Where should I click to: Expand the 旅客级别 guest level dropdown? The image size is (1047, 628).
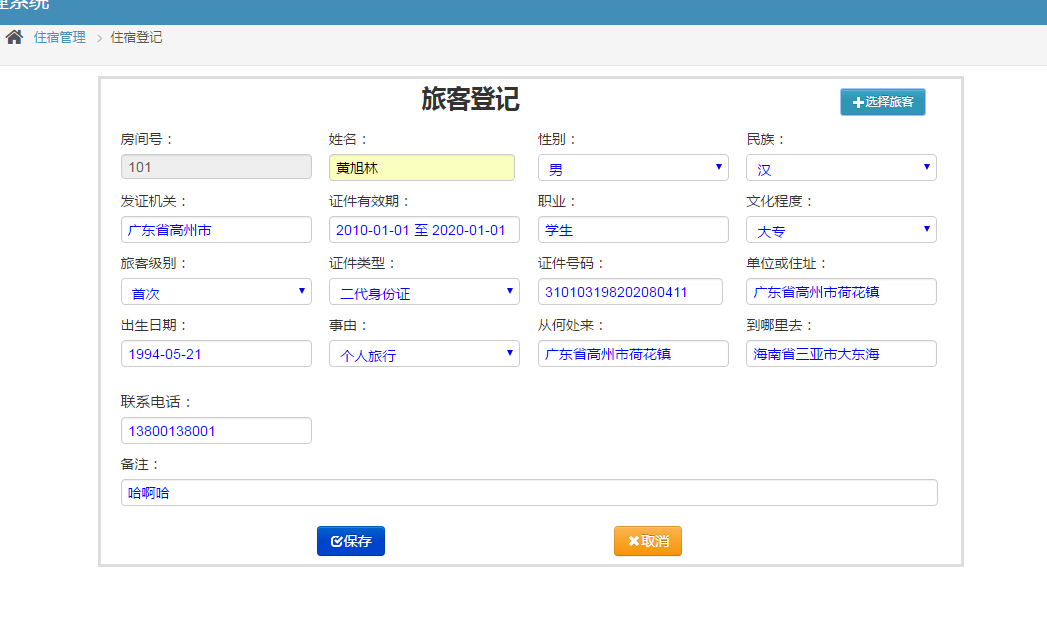coord(216,292)
